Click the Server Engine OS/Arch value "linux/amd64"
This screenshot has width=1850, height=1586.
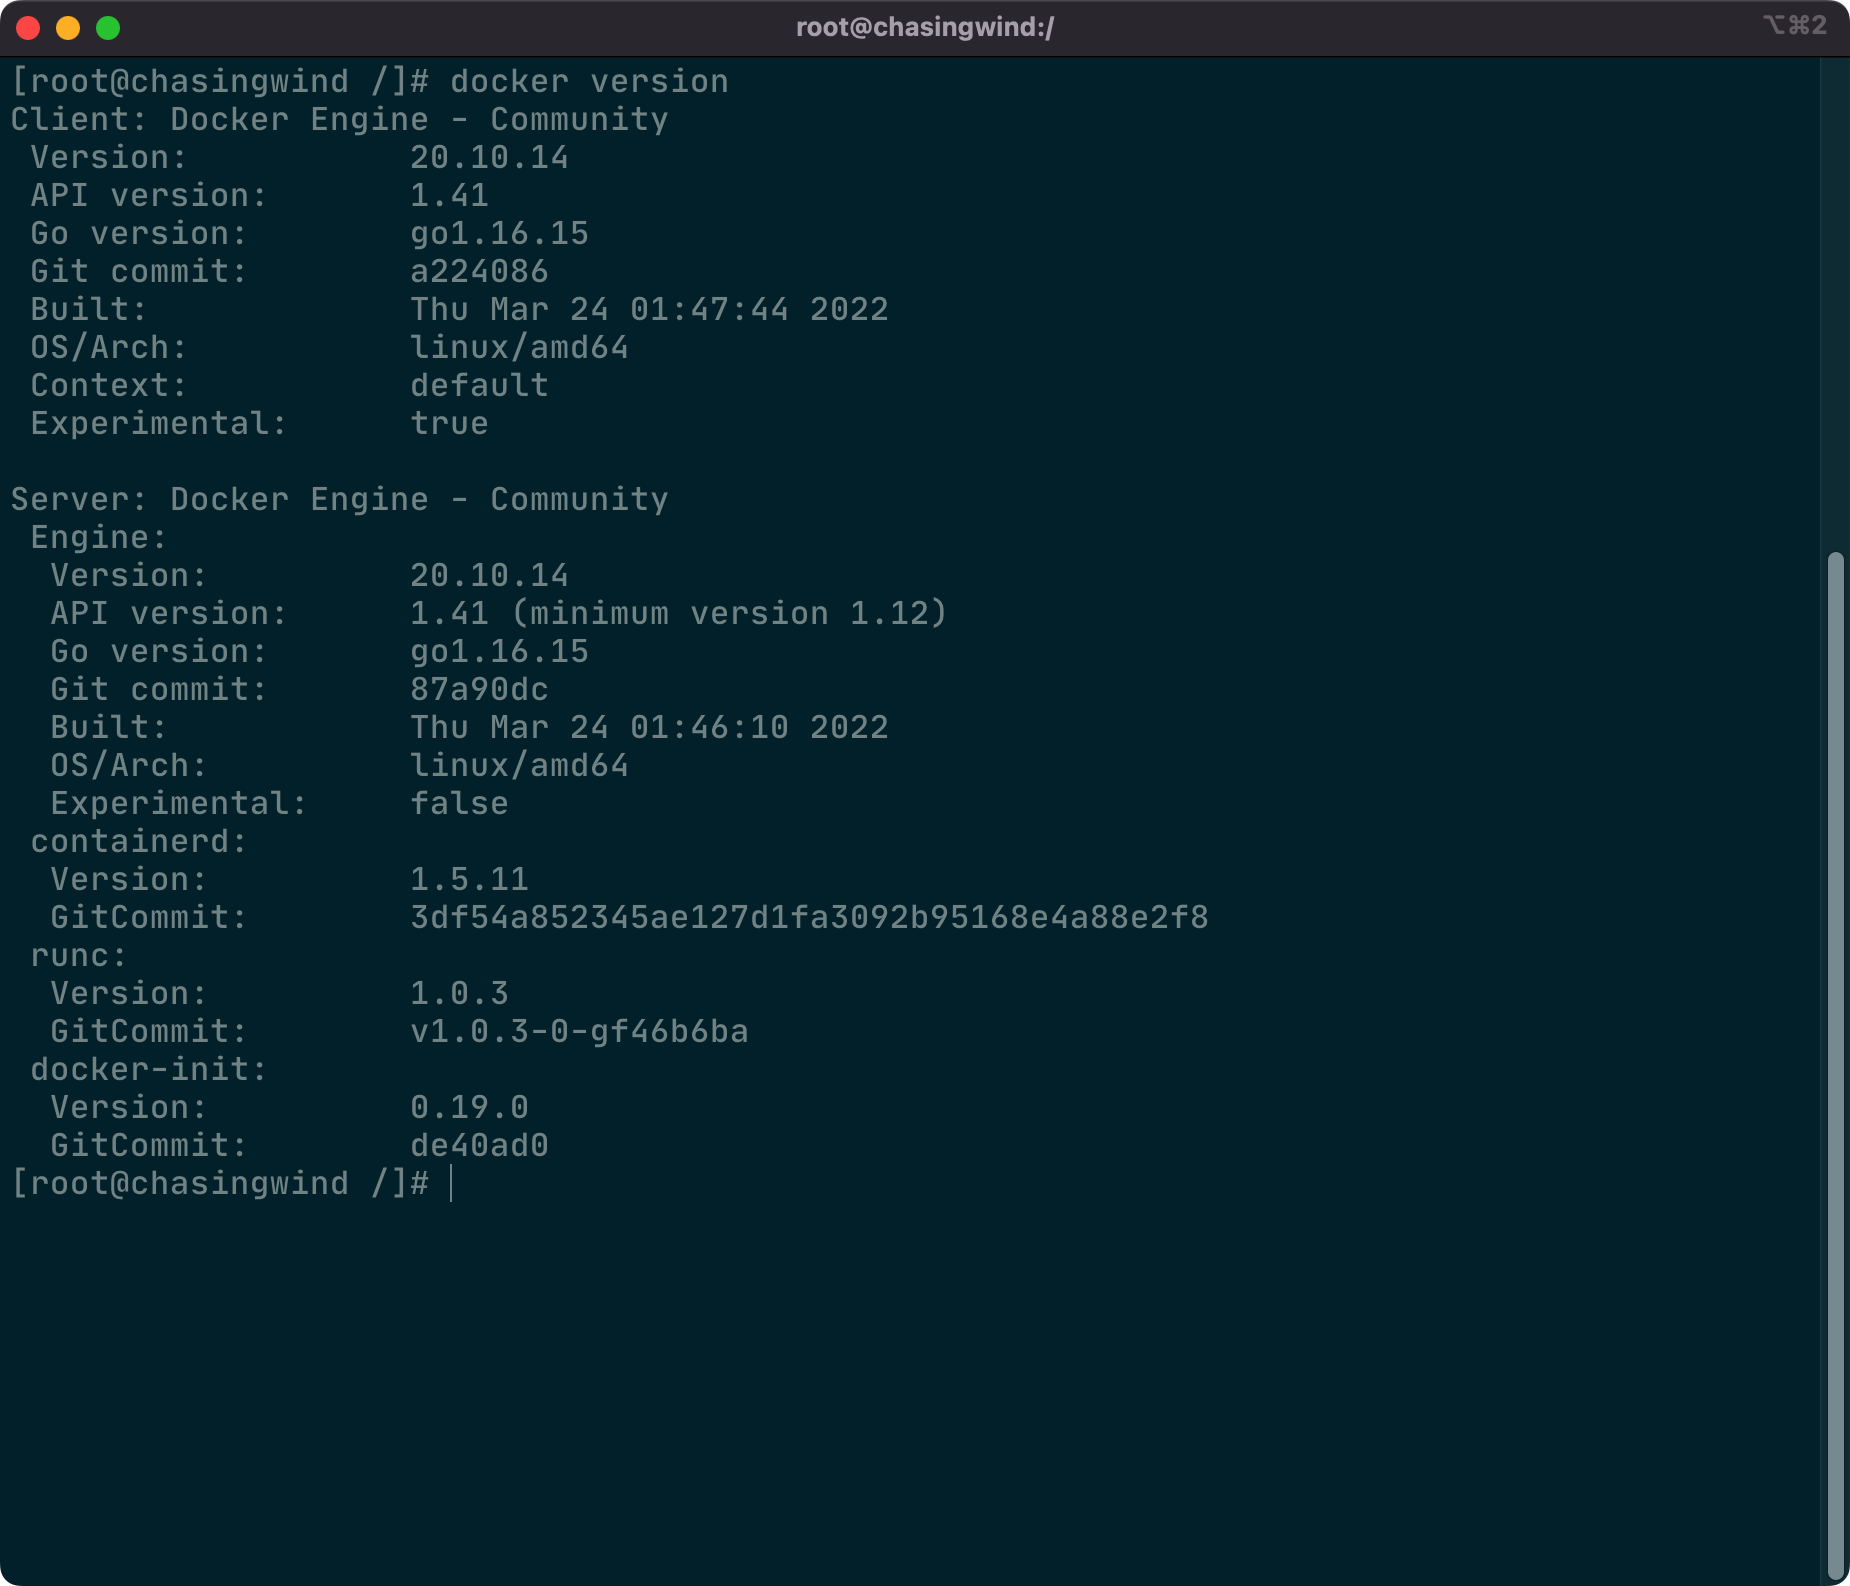519,765
